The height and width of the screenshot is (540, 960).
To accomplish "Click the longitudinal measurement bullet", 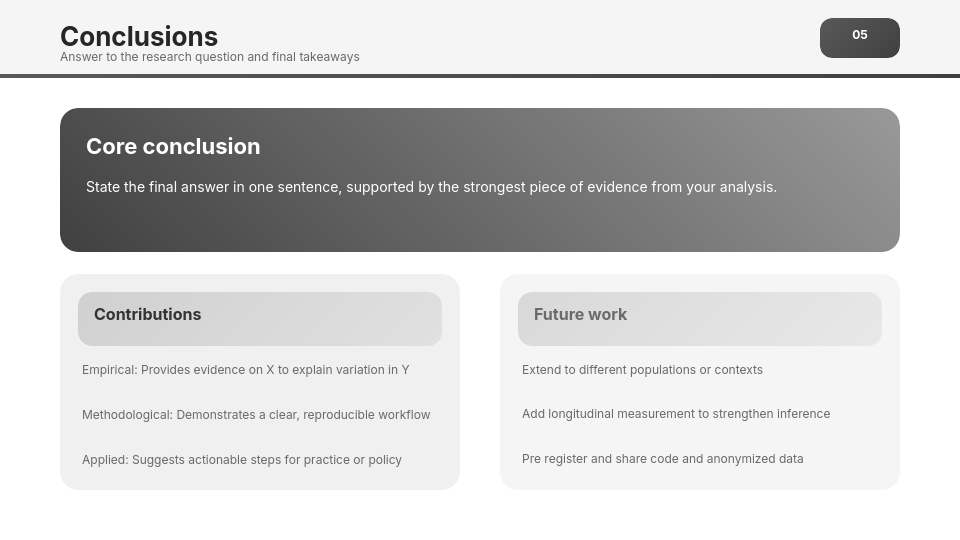I will [x=676, y=414].
